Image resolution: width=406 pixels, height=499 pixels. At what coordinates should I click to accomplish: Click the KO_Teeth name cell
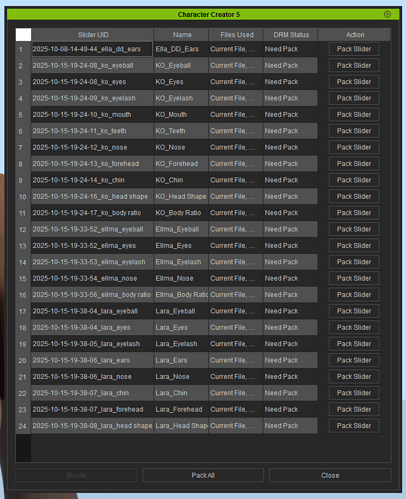click(x=181, y=131)
